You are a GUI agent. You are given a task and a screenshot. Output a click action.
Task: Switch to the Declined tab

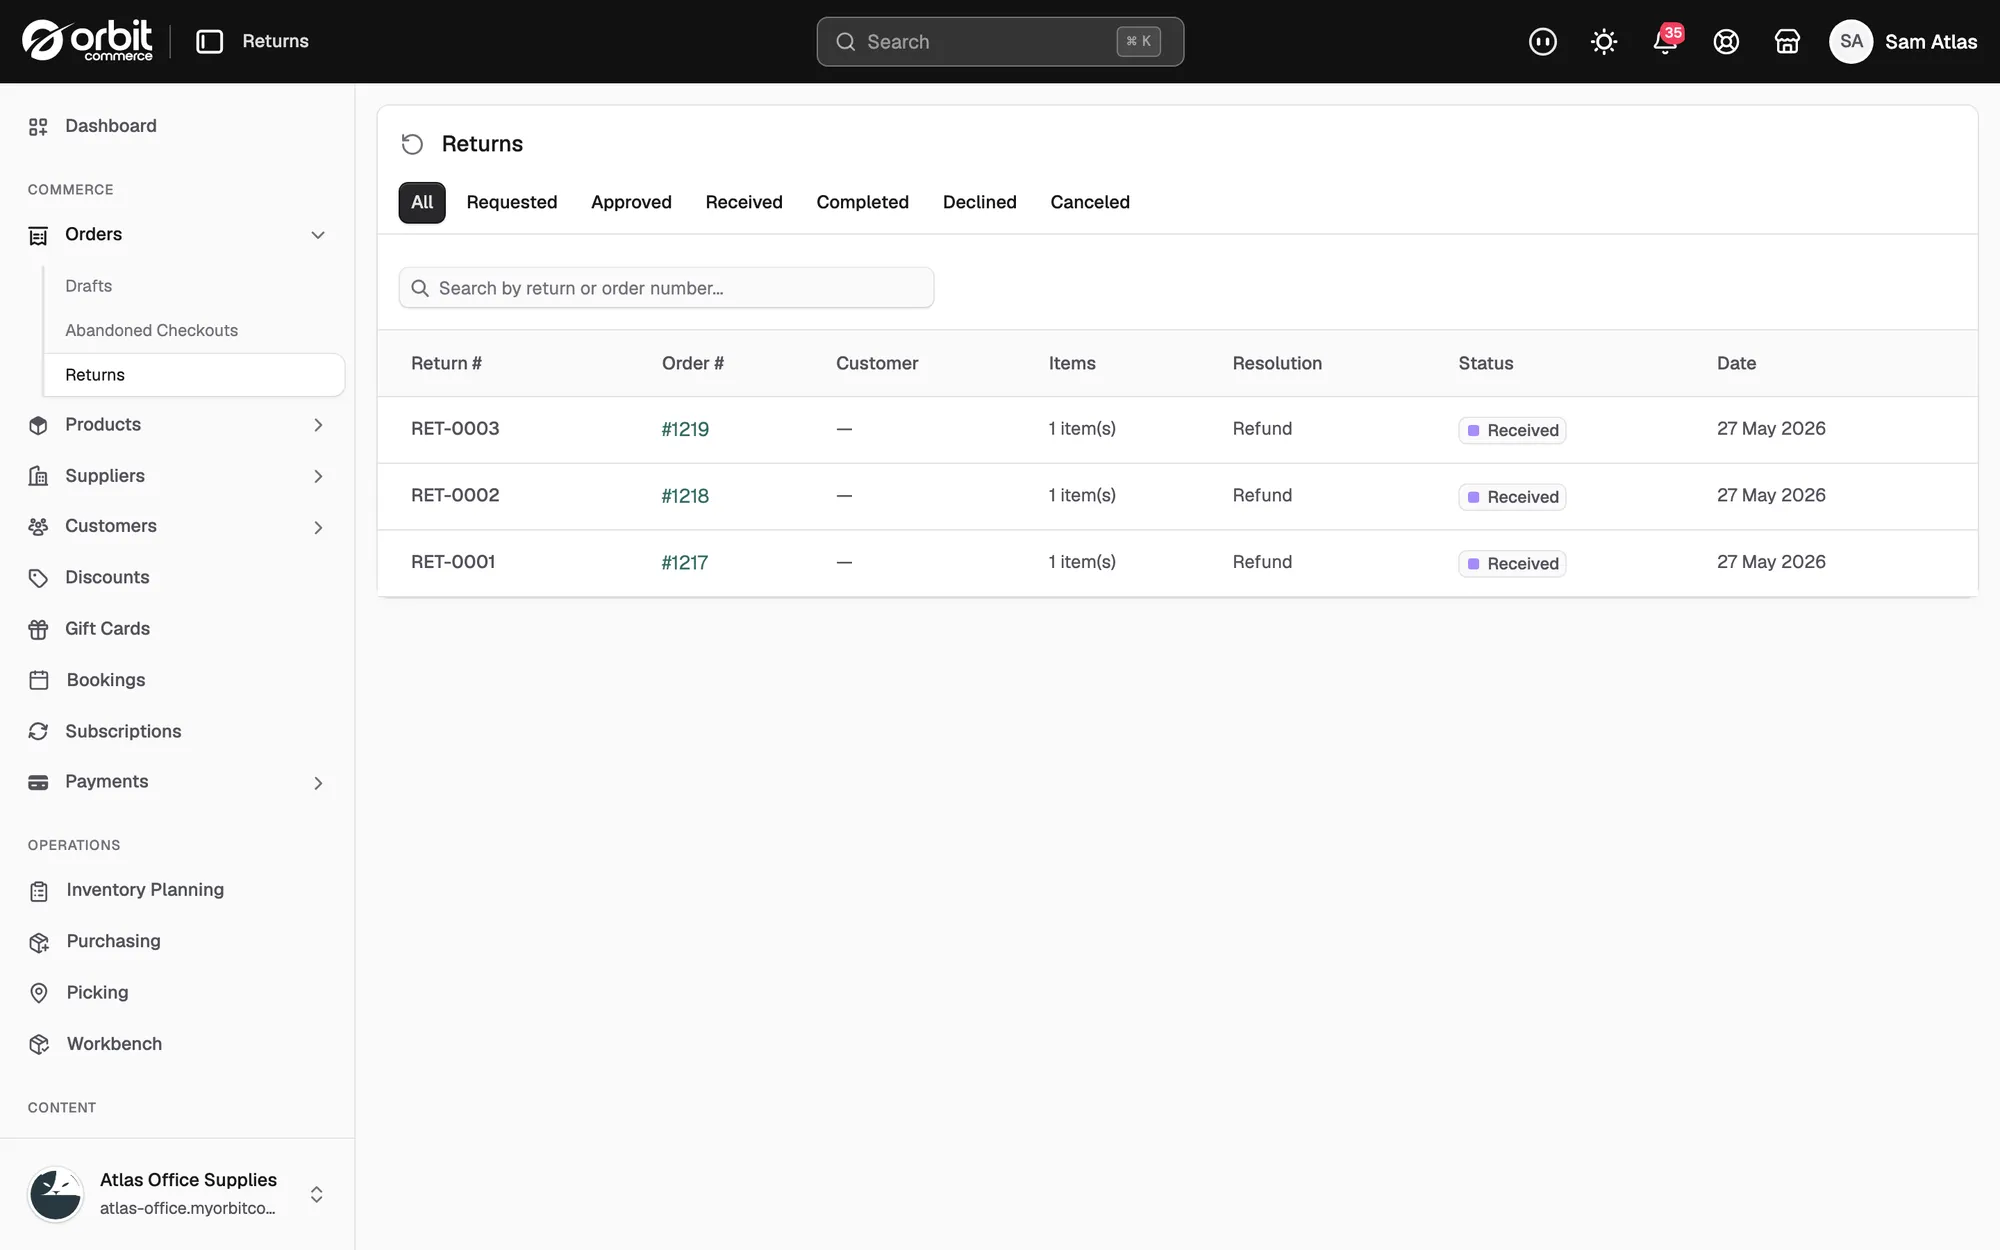tap(979, 202)
